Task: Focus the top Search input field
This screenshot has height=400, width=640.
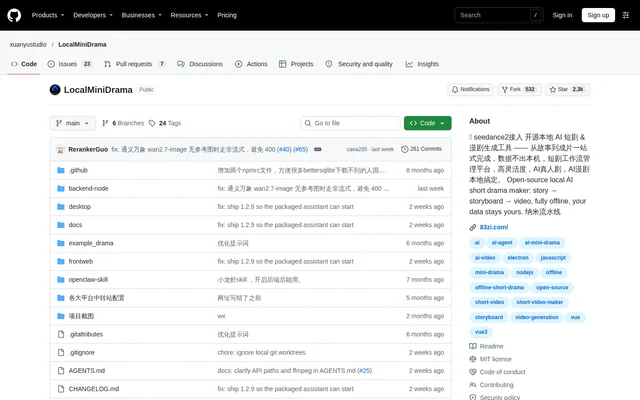Action: (x=499, y=15)
